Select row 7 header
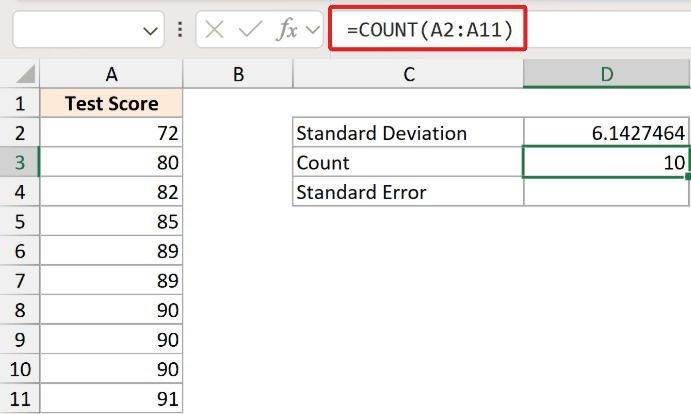691x414 pixels. pos(19,280)
